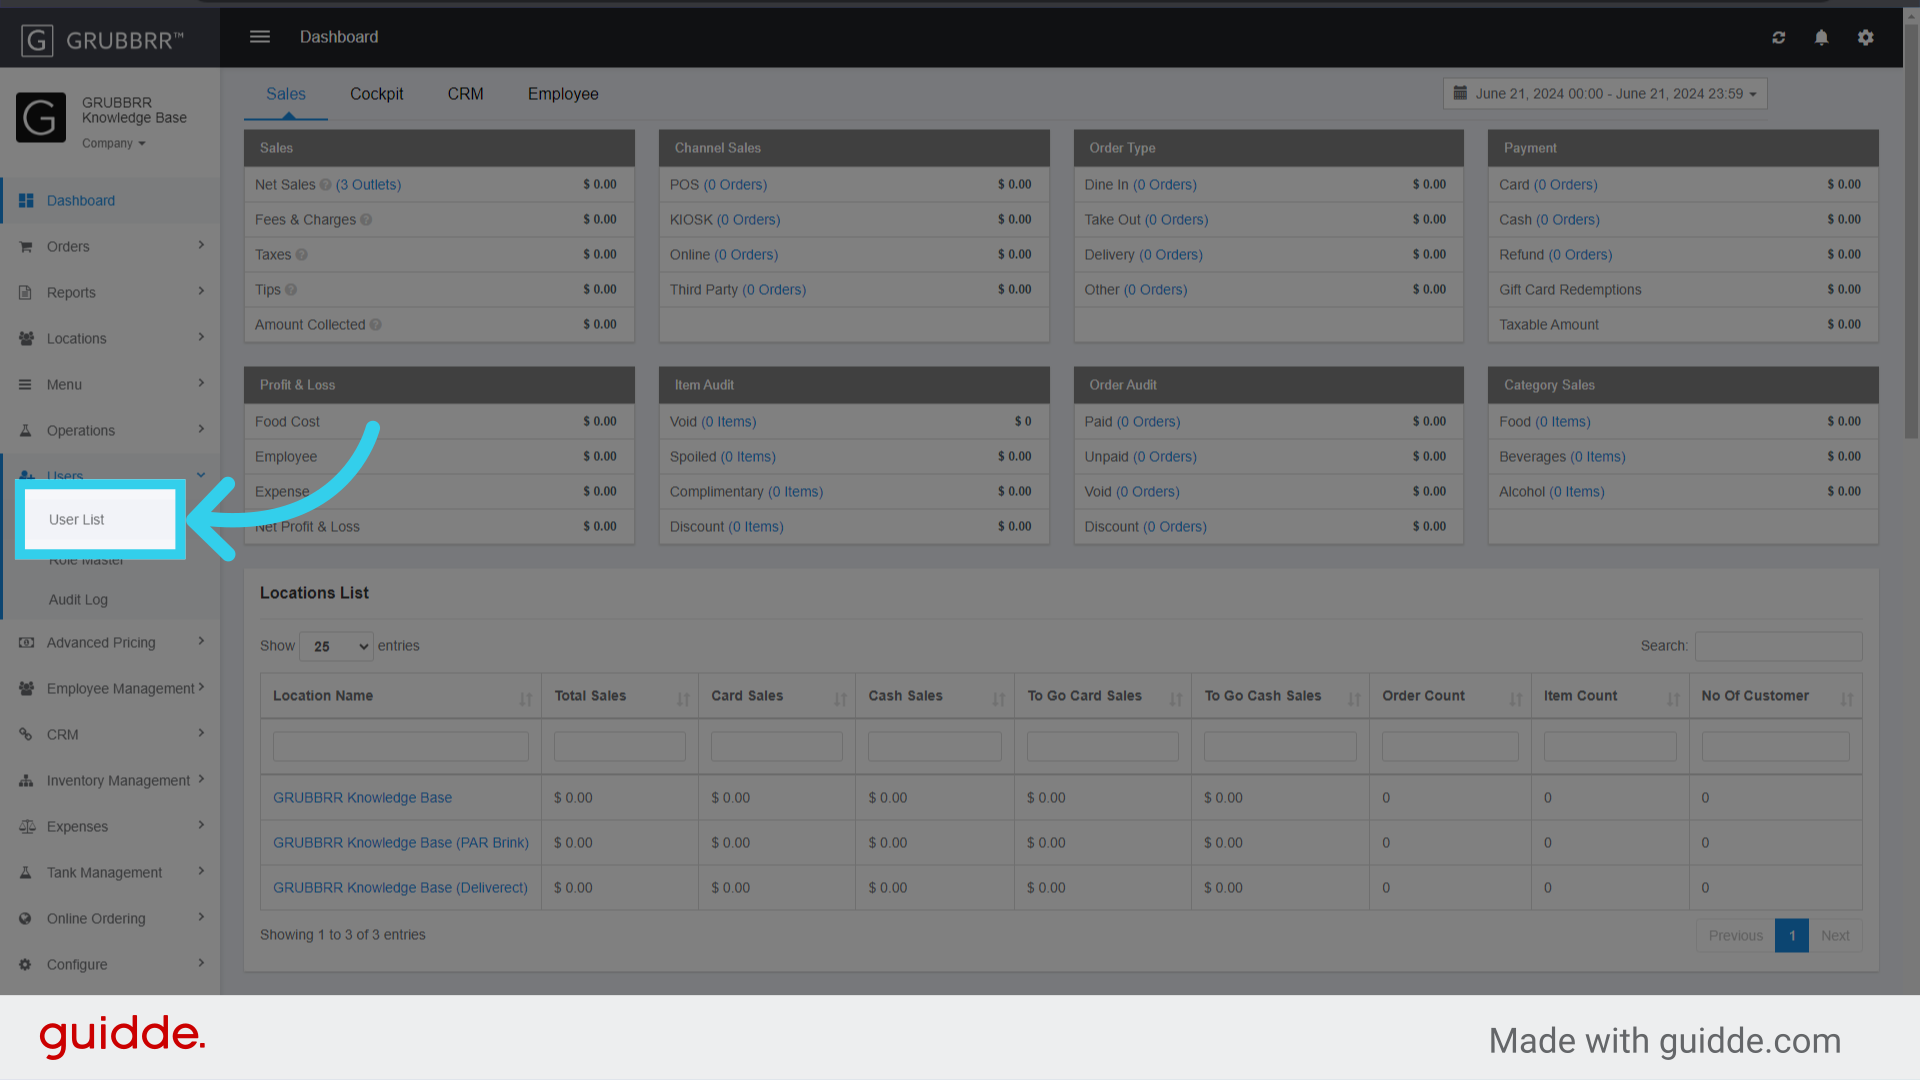Click the calendar icon in date range
1920x1080 pixels.
point(1460,93)
